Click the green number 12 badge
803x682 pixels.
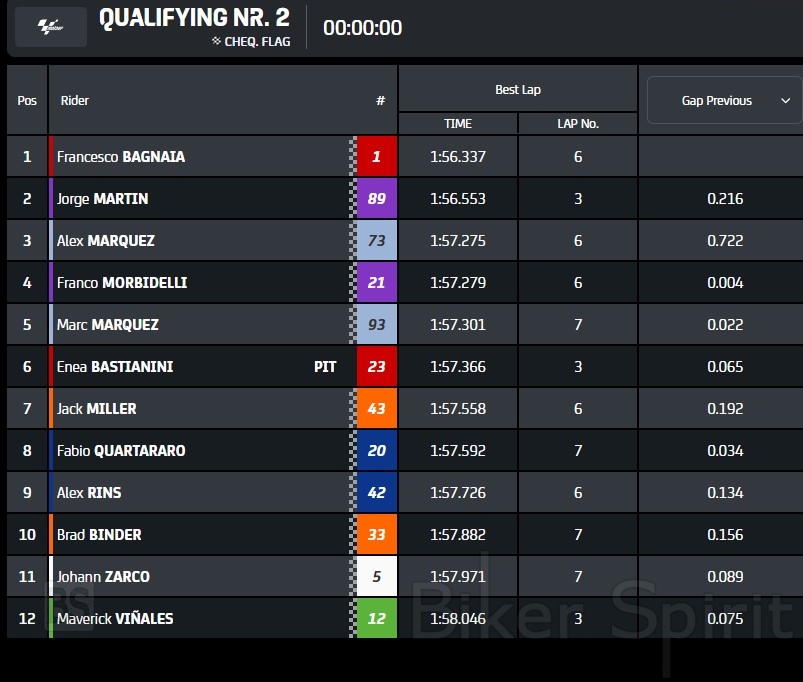click(x=376, y=619)
